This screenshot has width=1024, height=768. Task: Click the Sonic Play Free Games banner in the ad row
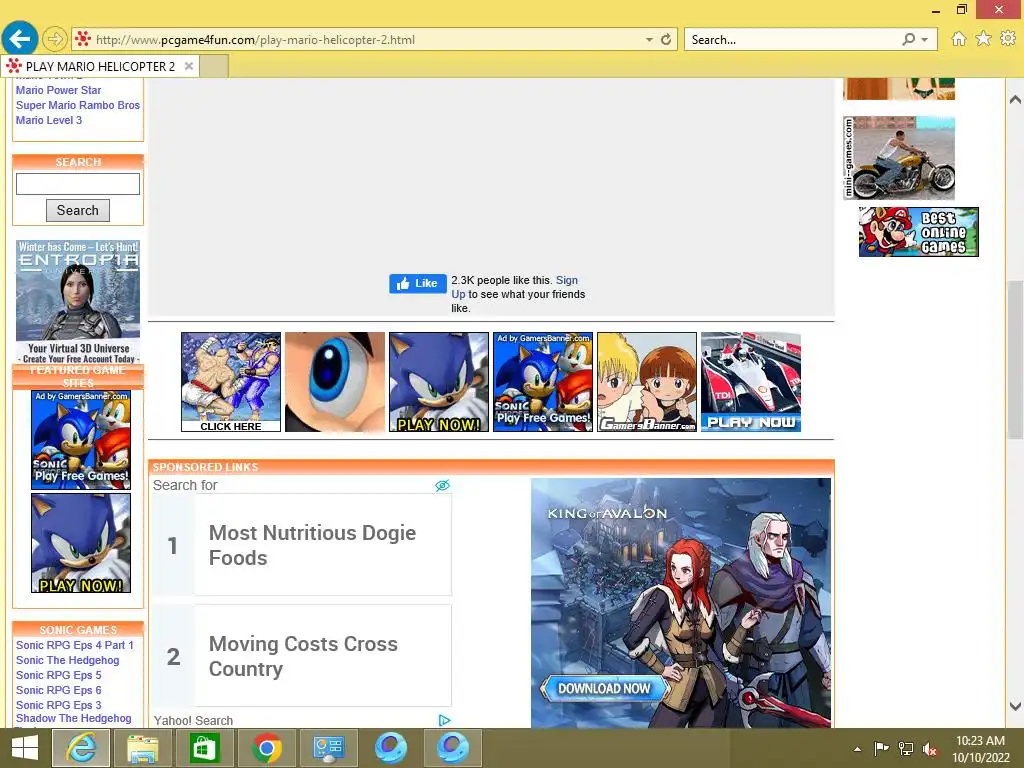point(543,382)
